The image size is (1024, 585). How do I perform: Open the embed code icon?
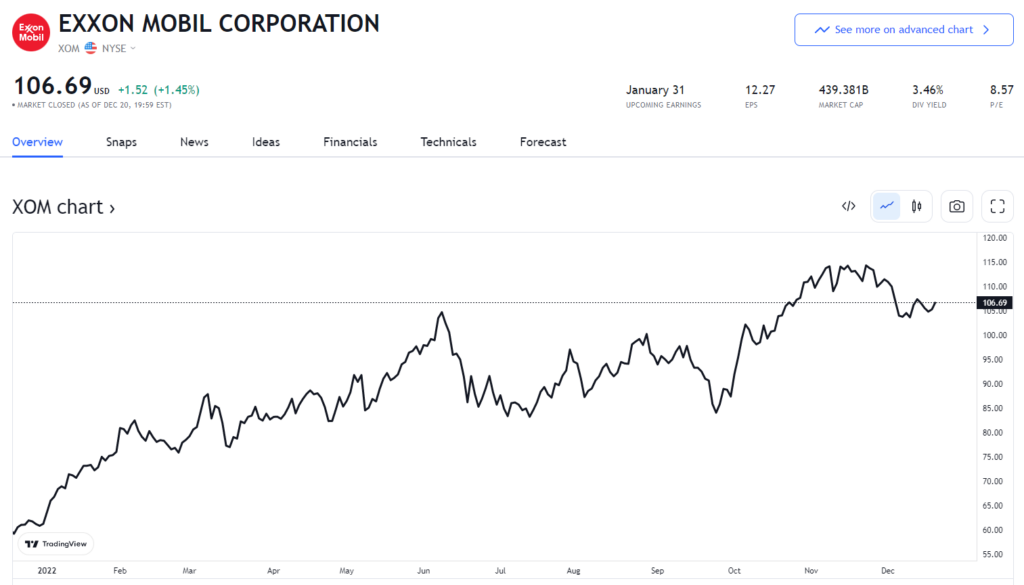click(848, 206)
